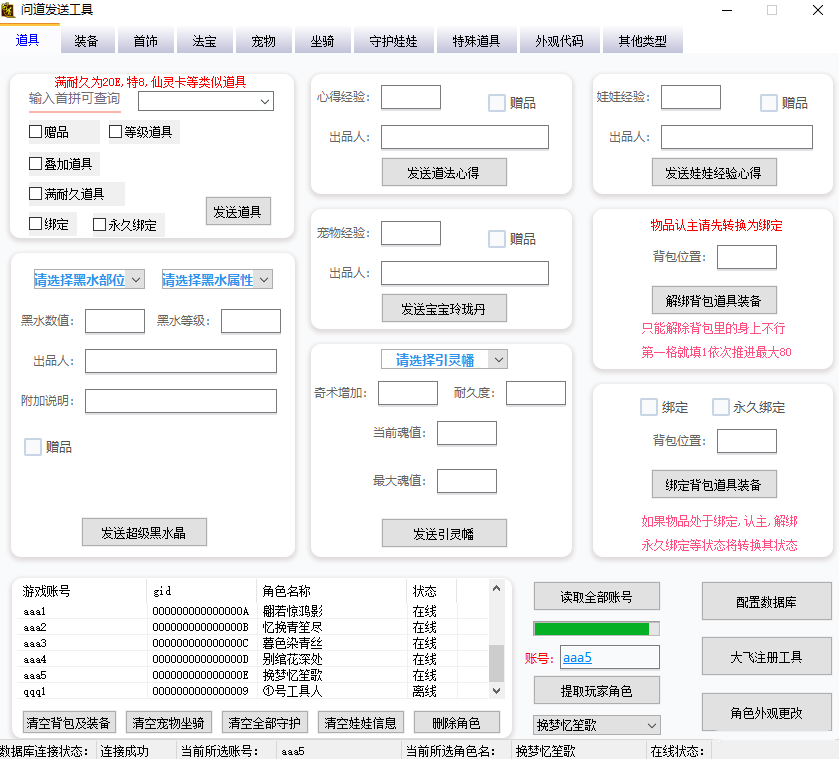Image resolution: width=839 pixels, height=759 pixels.
Task: Open the character dropdown showing 挽梦忆笙歌
Action: (x=596, y=724)
